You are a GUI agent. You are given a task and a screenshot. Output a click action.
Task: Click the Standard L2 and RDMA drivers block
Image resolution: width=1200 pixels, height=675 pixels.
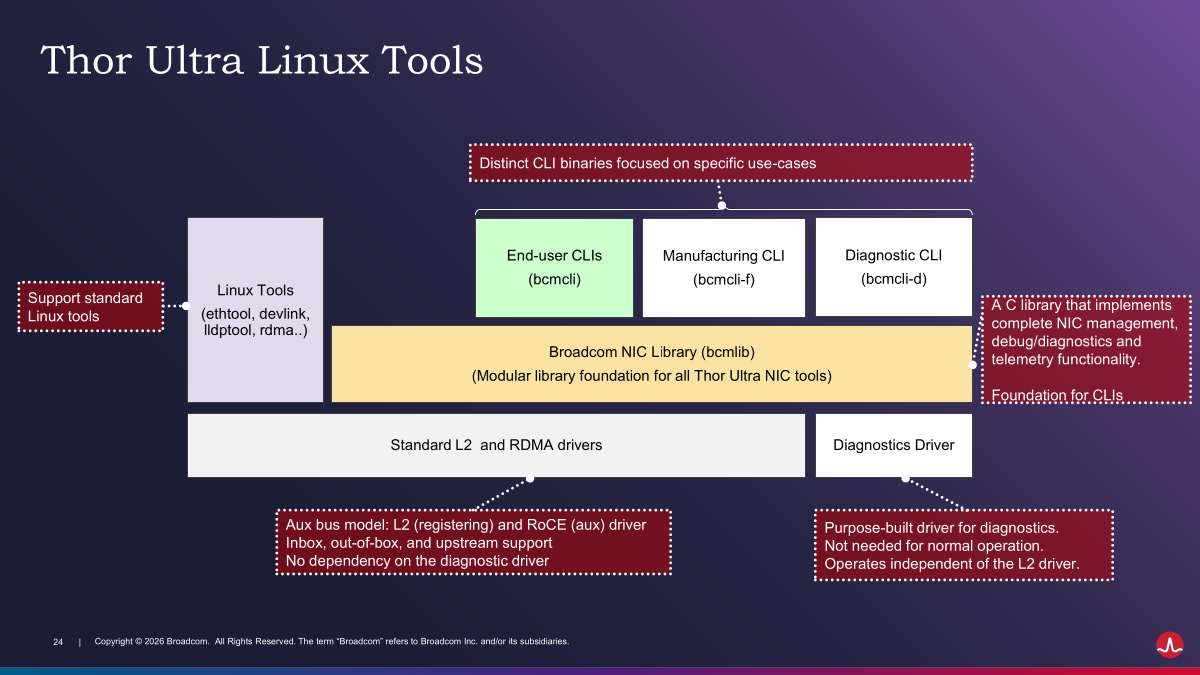click(x=496, y=445)
